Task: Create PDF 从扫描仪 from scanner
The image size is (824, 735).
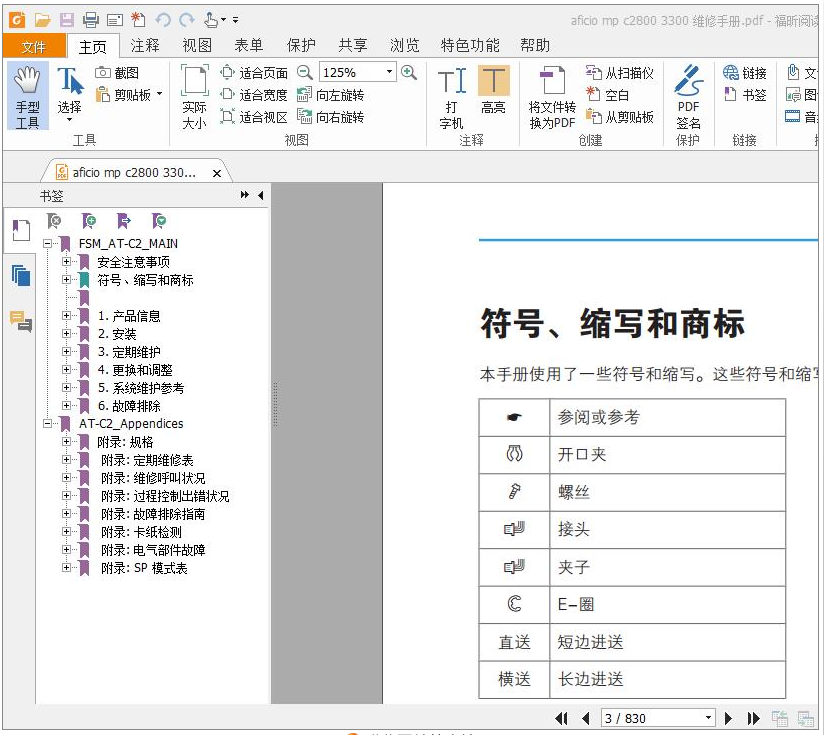Action: click(620, 73)
